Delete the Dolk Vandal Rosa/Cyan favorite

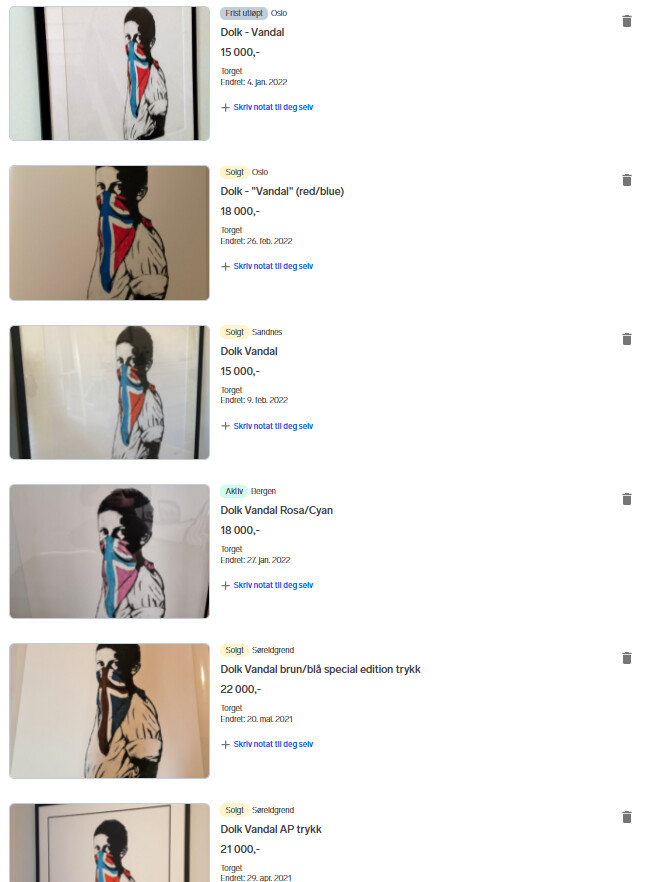(627, 499)
